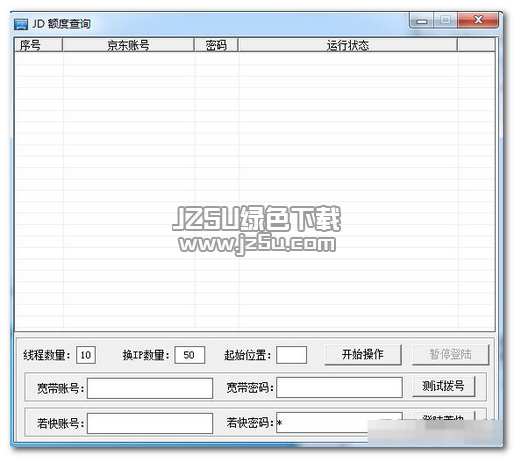Close the JD 额度查询 window
This screenshot has height=458, width=514.
(478, 20)
